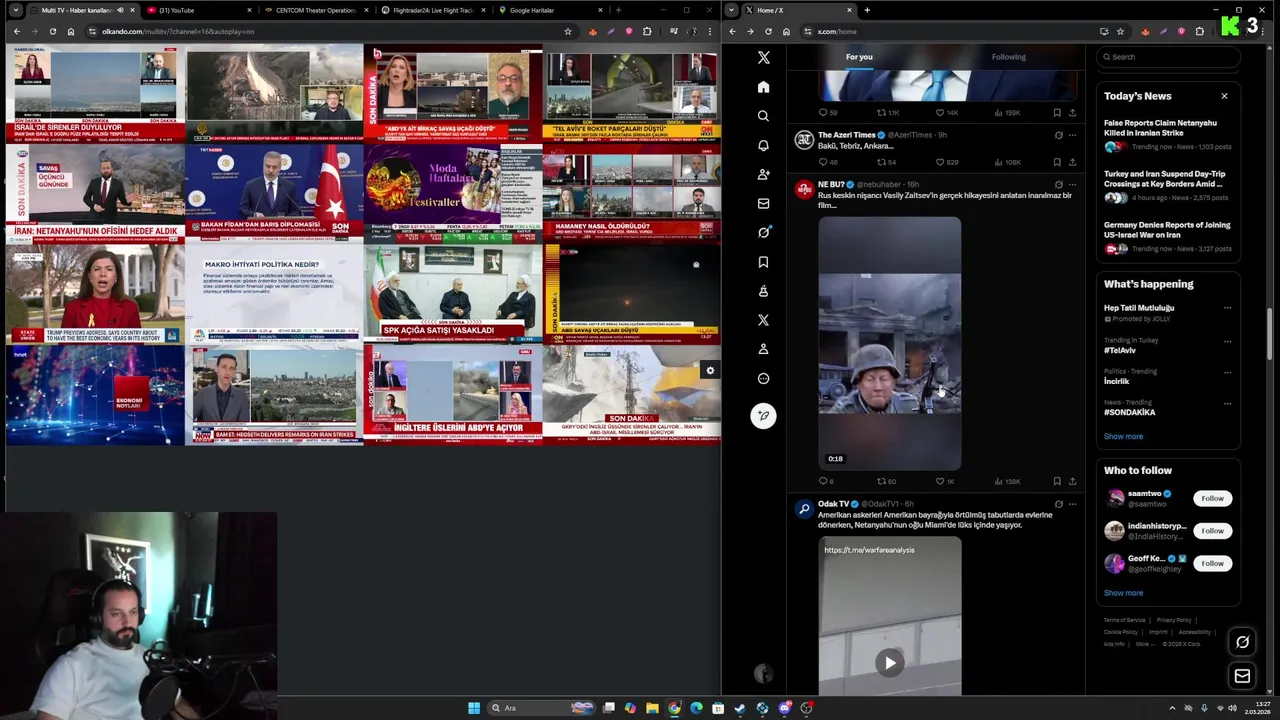Click settings gear on bottom-right TV tile

pyautogui.click(x=710, y=370)
